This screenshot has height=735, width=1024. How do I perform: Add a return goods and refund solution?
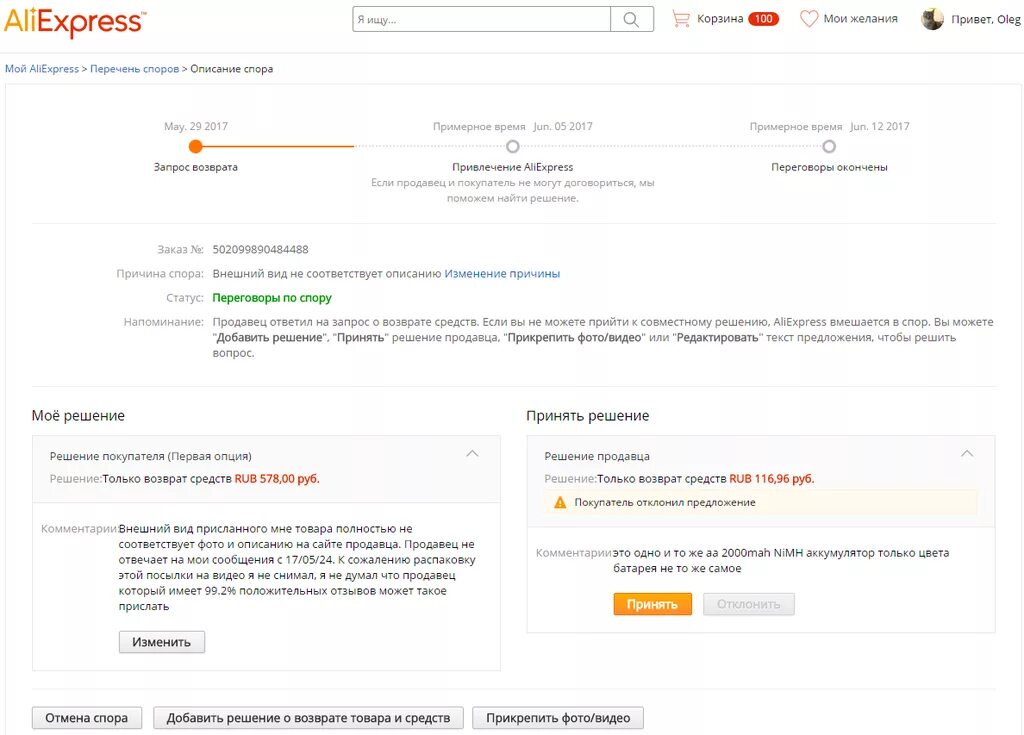[308, 718]
